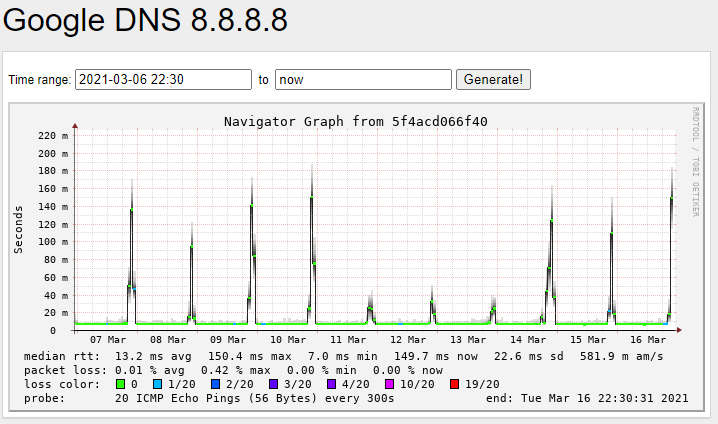Click the start time range input field
Screen dimensions: 718x424
tap(163, 80)
